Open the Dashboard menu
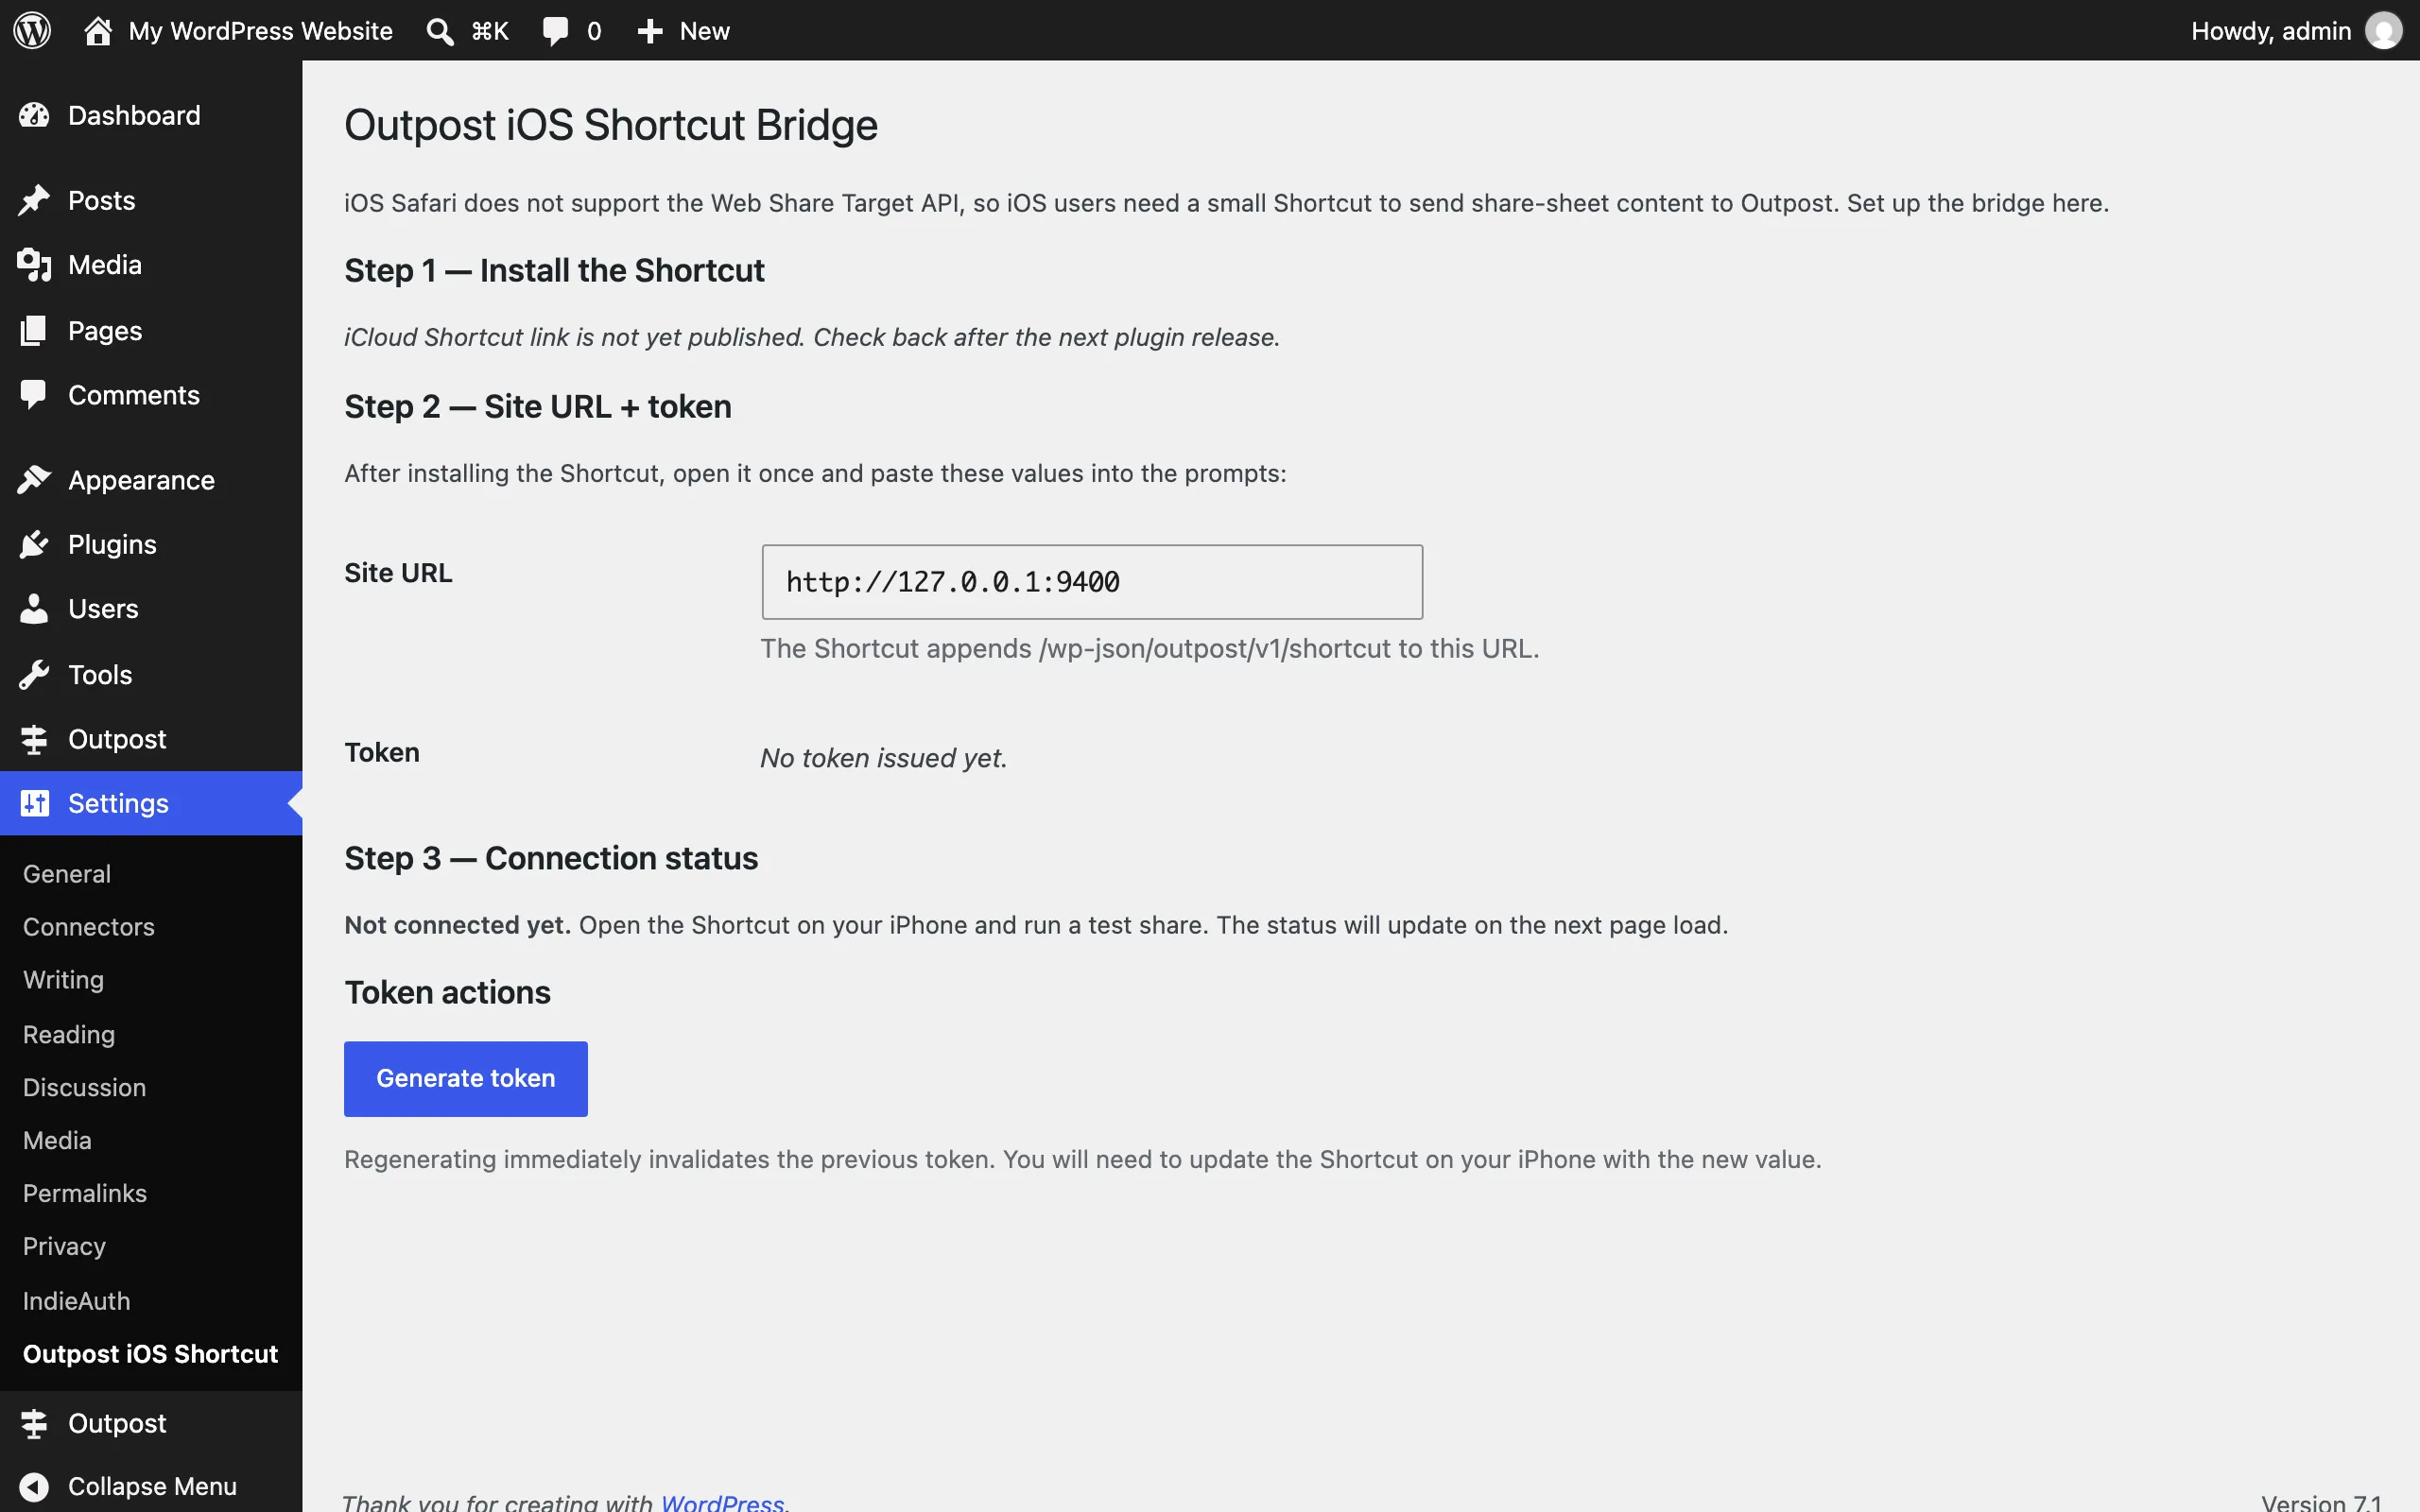 151,115
